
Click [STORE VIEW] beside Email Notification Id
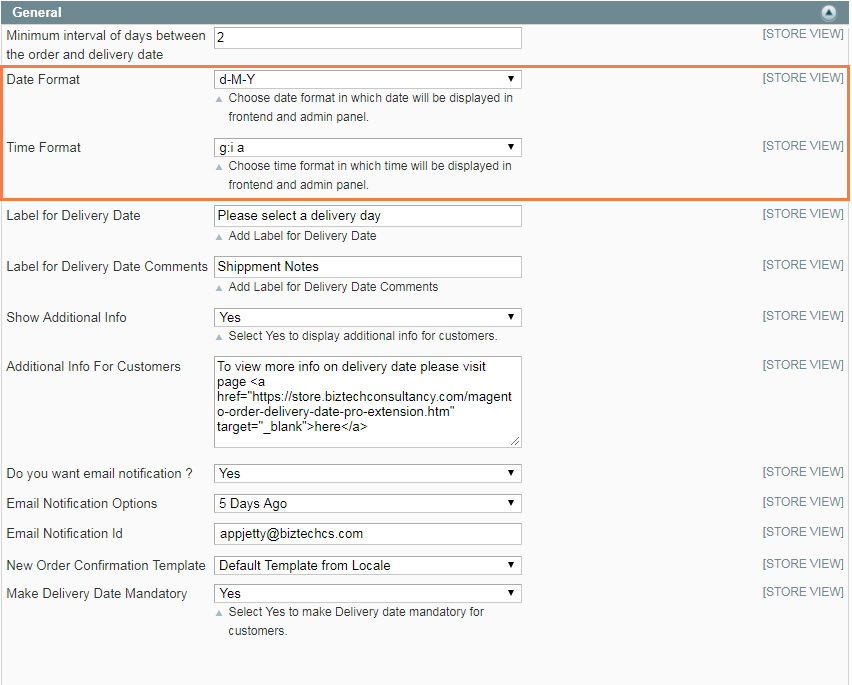pyautogui.click(x=803, y=532)
